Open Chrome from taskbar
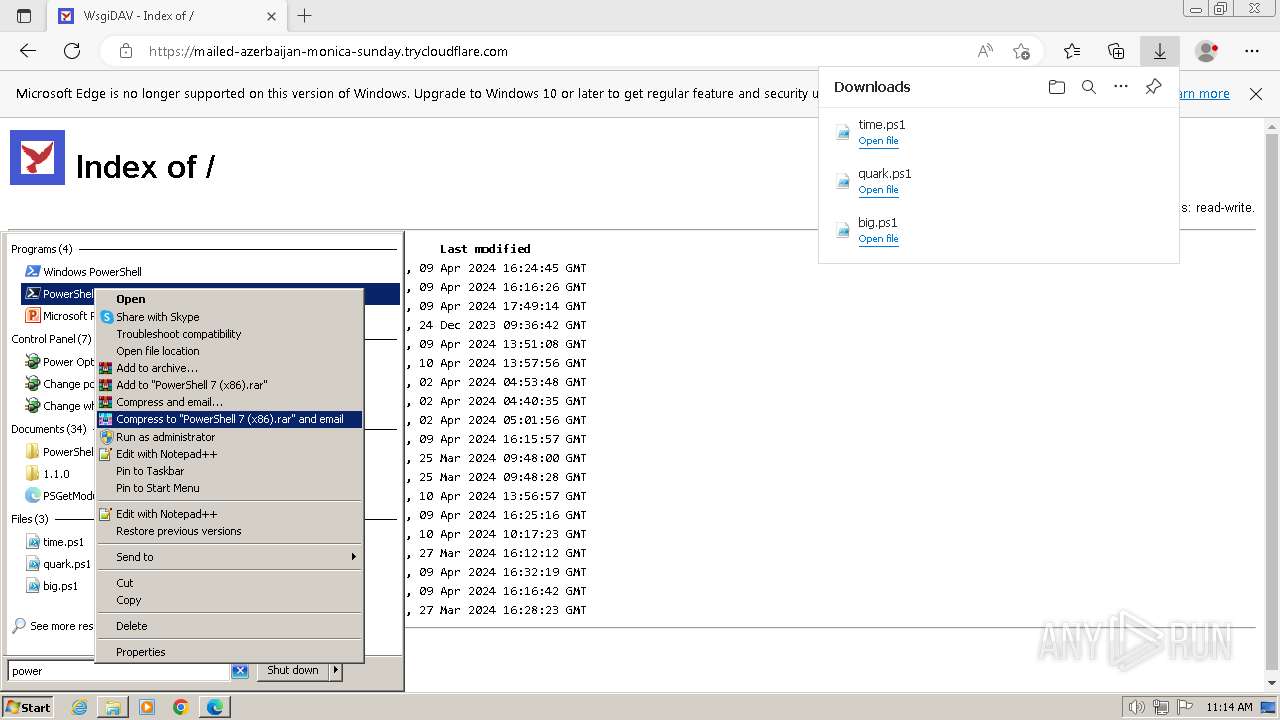 (181, 707)
